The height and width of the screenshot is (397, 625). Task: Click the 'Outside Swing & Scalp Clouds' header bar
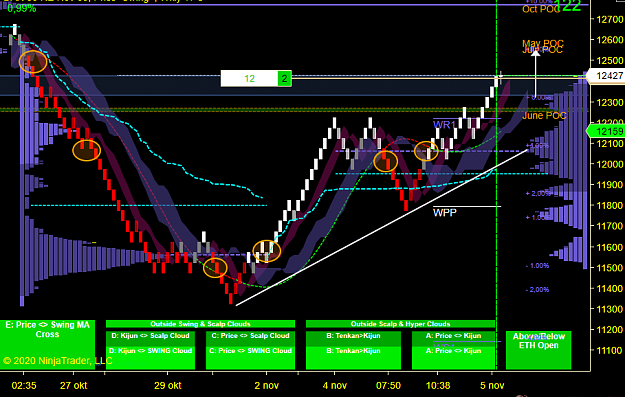tap(200, 324)
